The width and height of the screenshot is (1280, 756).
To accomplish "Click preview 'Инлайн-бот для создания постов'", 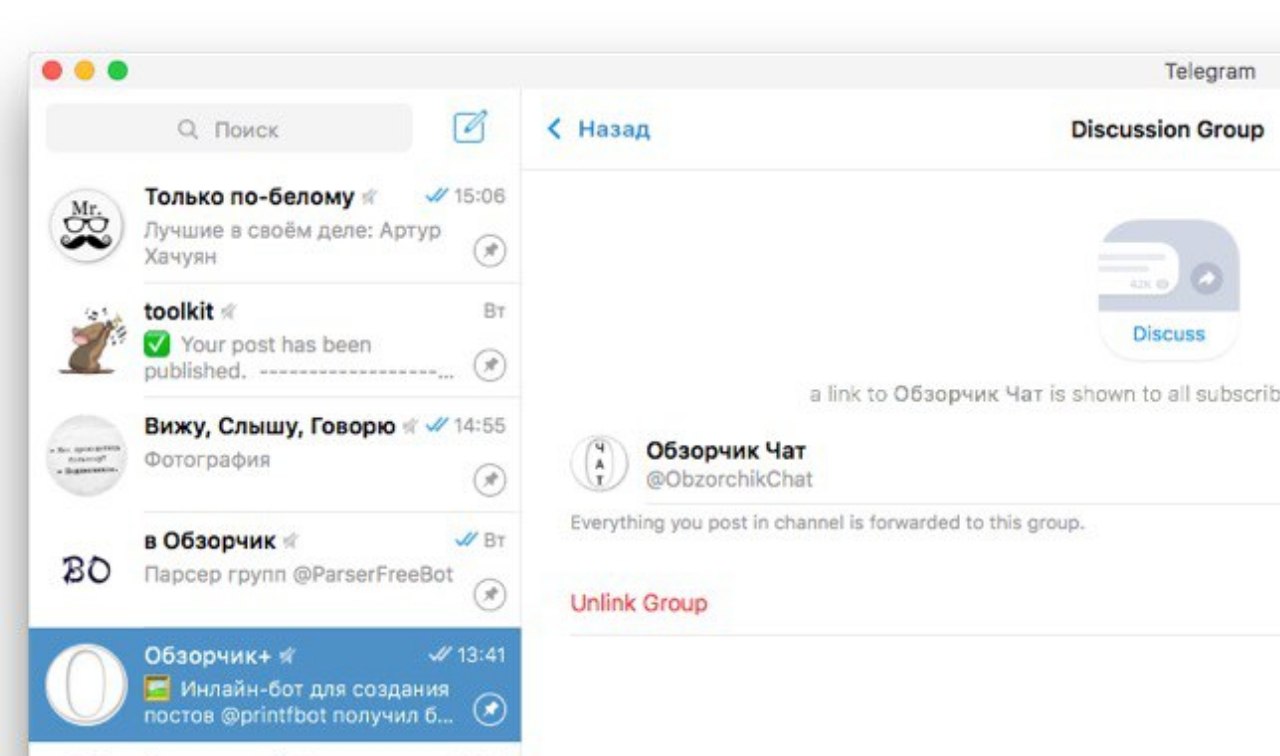I will [299, 702].
